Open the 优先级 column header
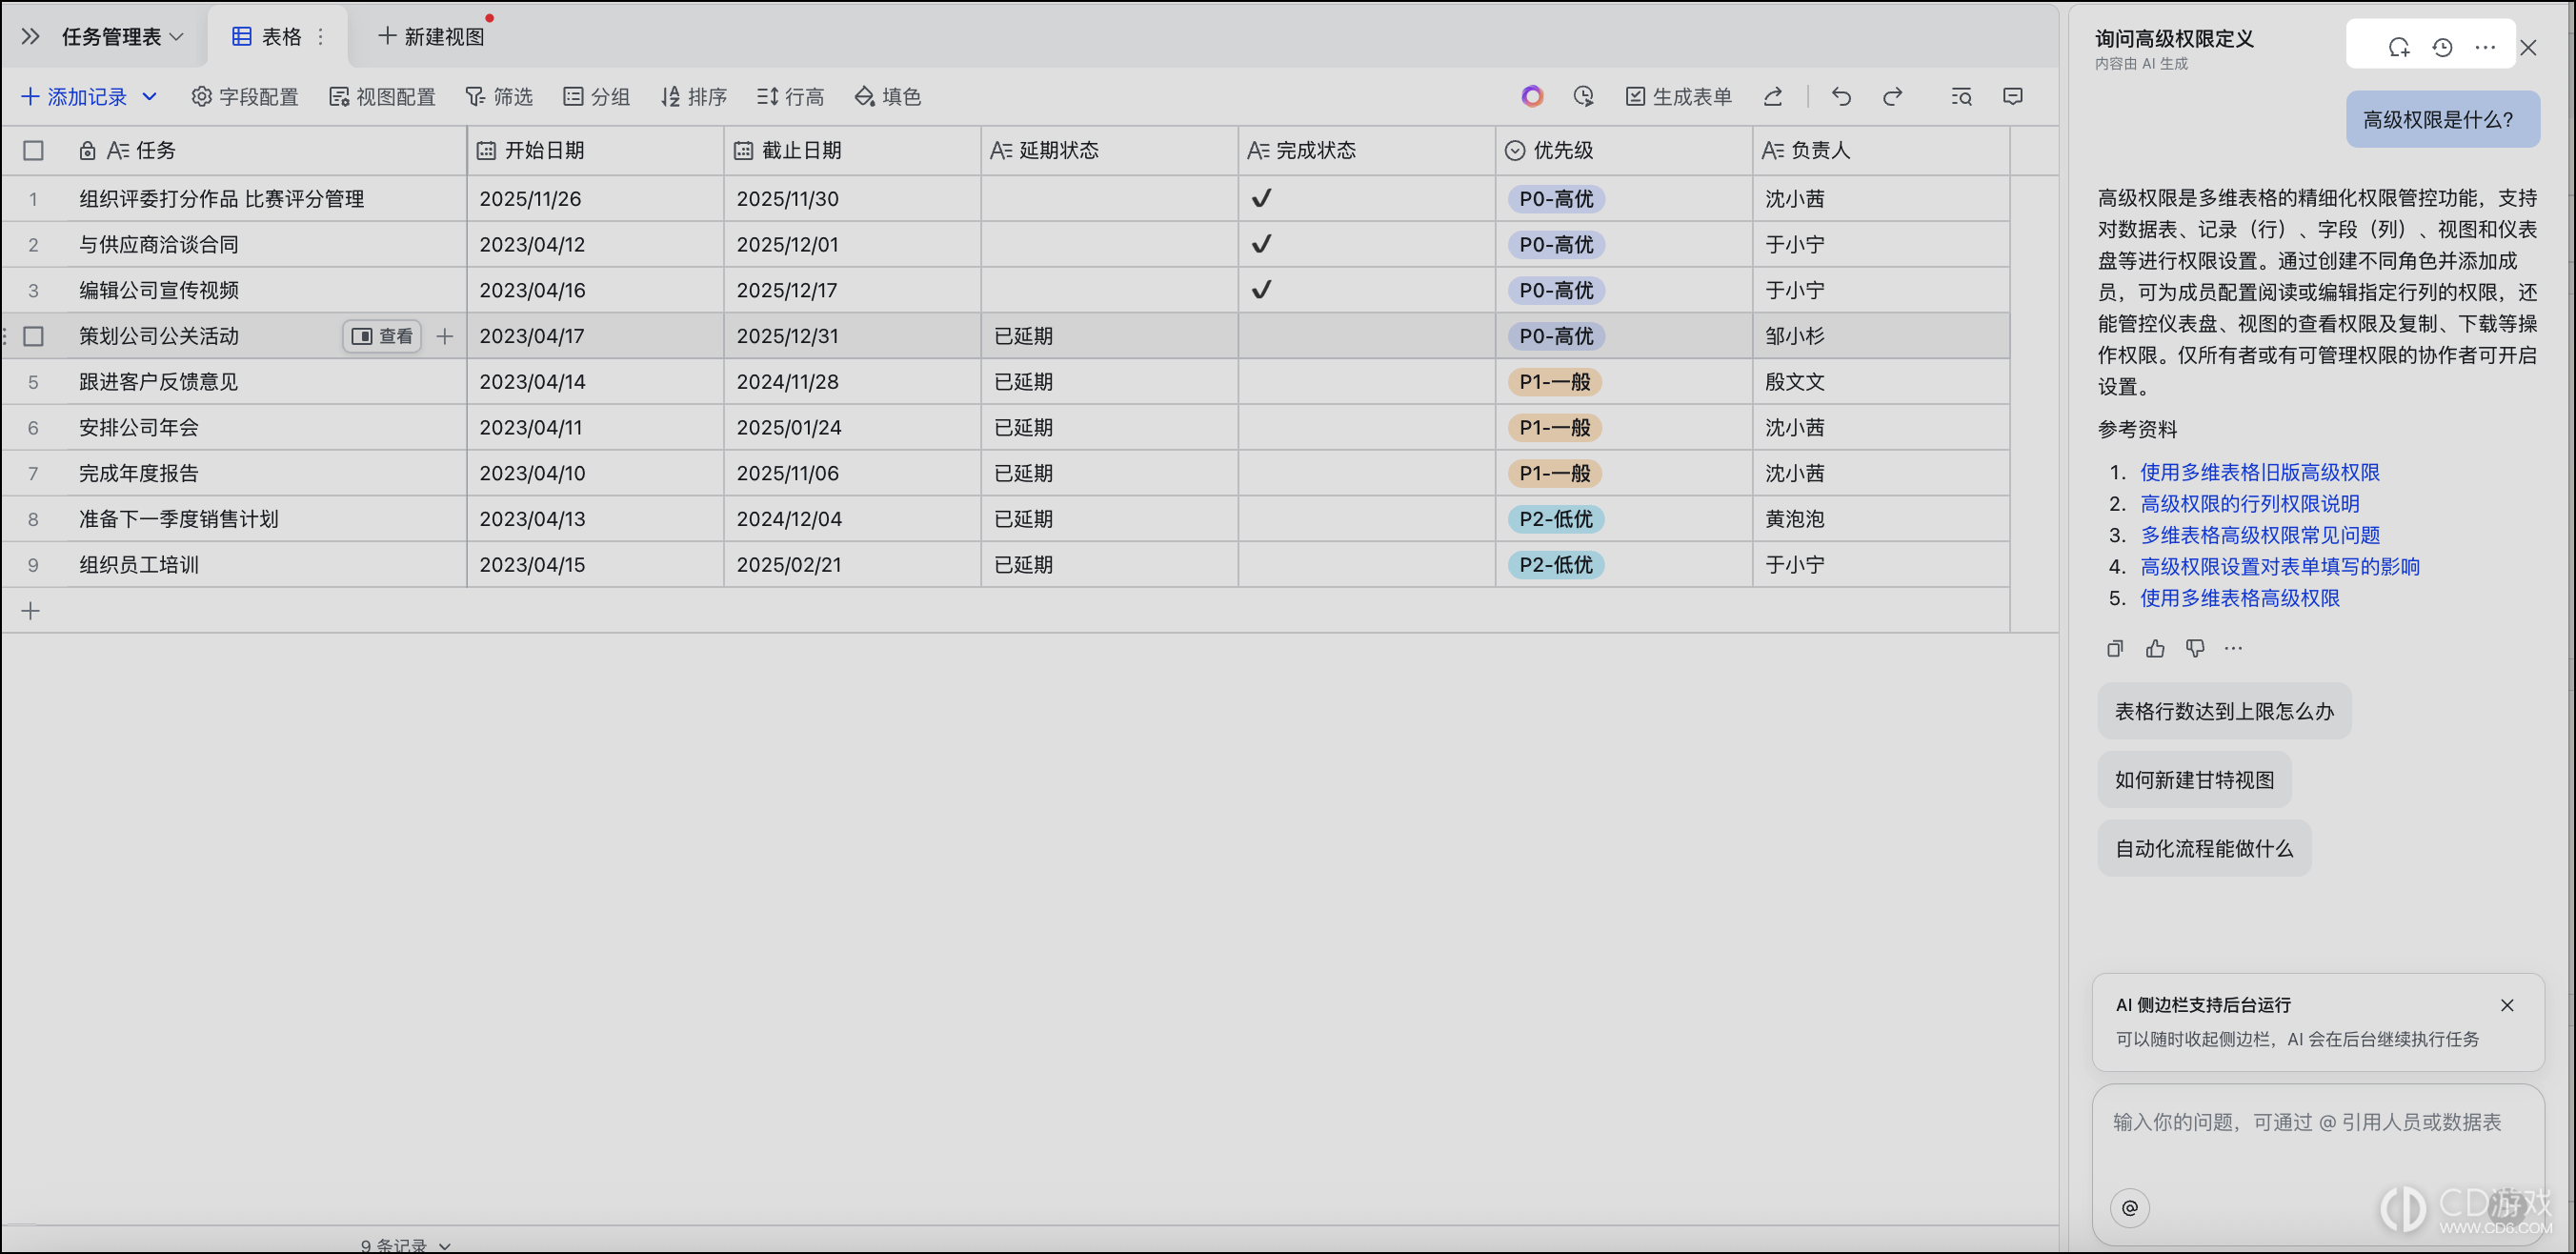Screen dimensions: 2576x1254 tap(1624, 151)
